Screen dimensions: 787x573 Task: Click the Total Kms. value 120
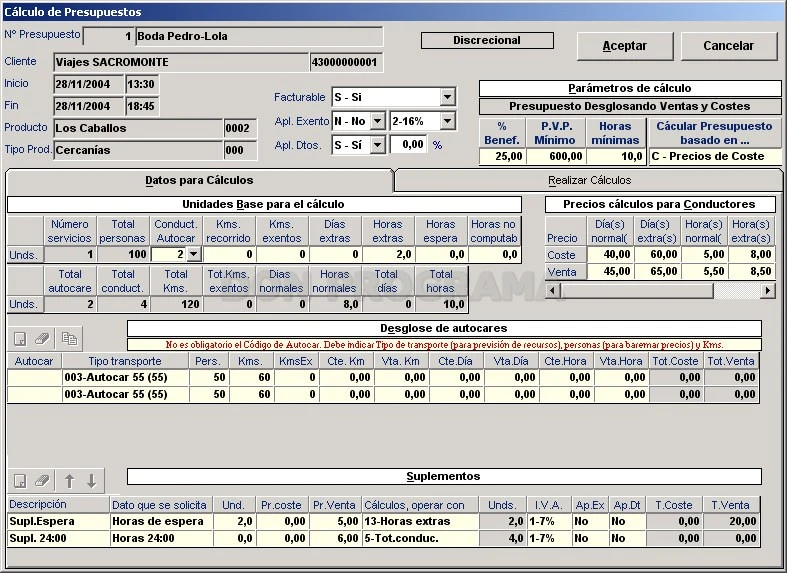pyautogui.click(x=176, y=304)
